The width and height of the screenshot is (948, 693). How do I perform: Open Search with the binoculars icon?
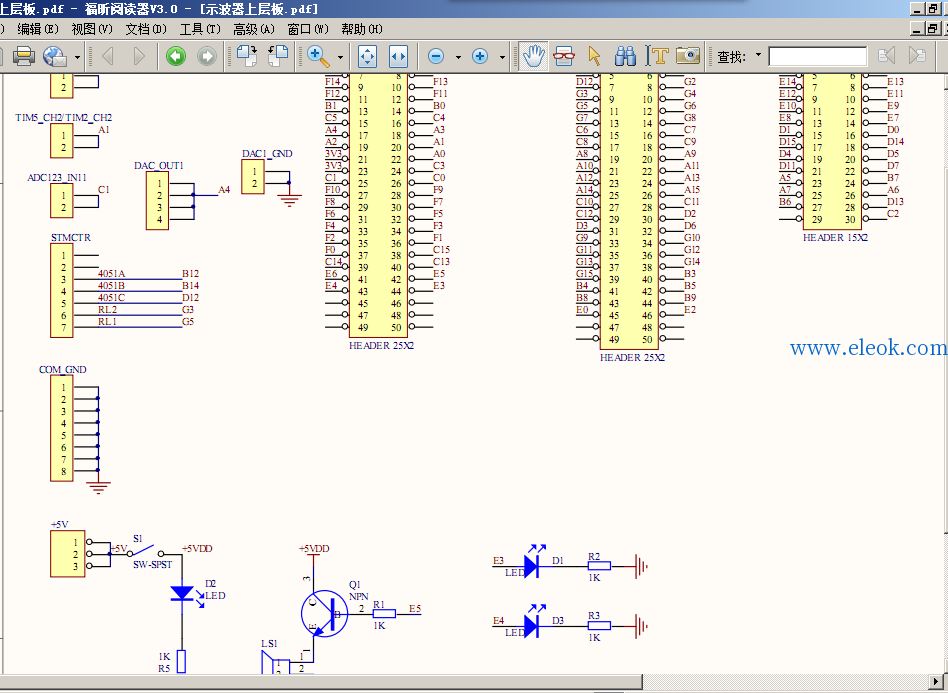625,56
